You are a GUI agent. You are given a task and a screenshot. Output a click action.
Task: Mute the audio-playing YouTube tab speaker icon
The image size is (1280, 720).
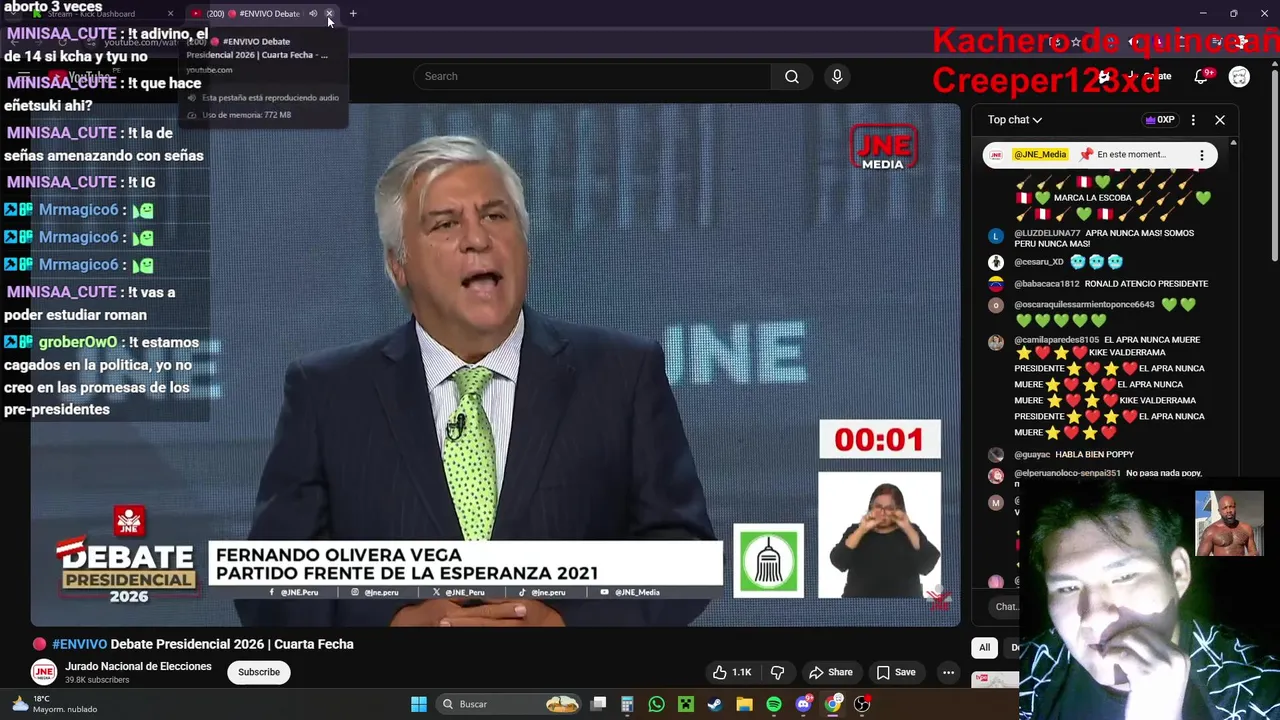(x=313, y=14)
